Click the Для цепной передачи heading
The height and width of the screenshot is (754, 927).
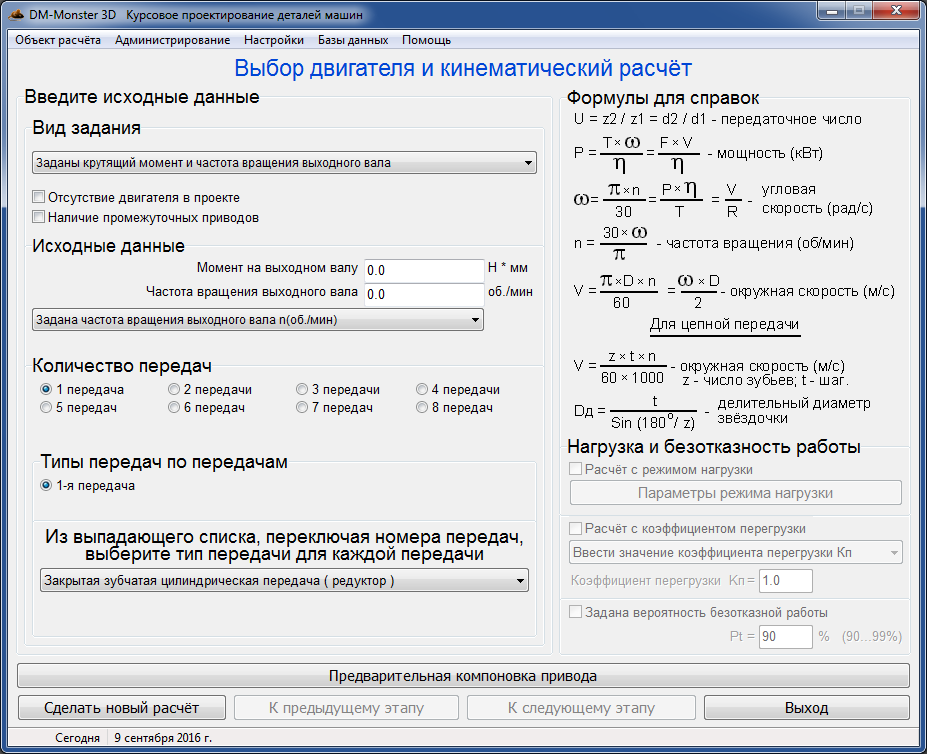click(724, 324)
